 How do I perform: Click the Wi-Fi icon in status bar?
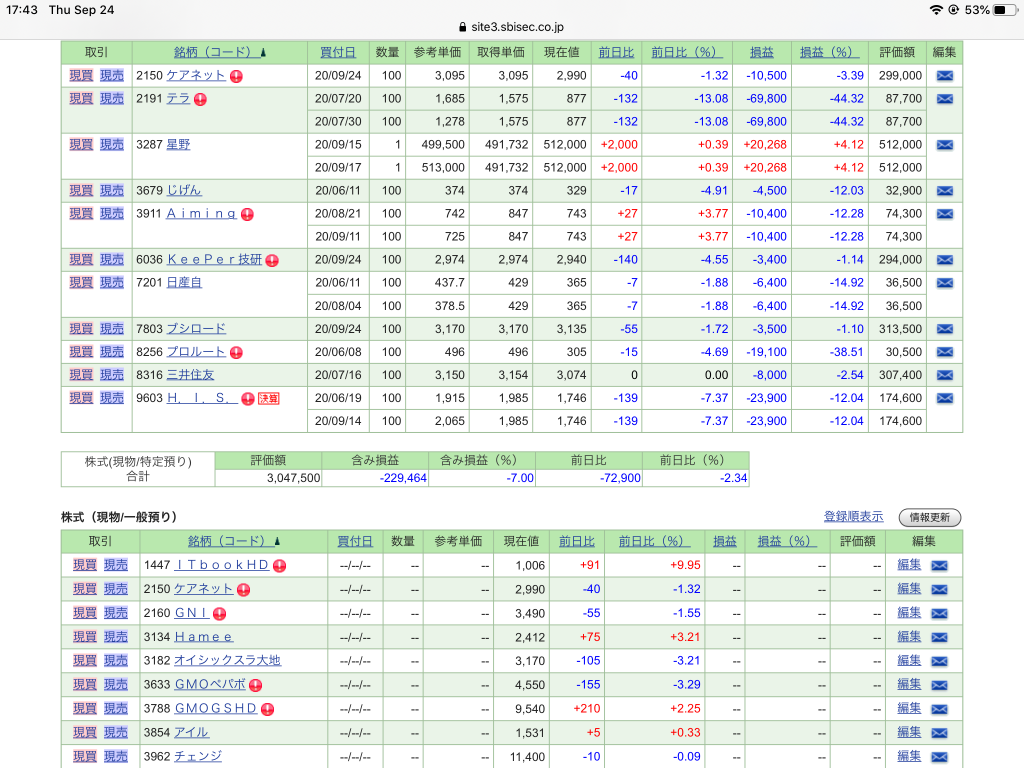pyautogui.click(x=936, y=10)
